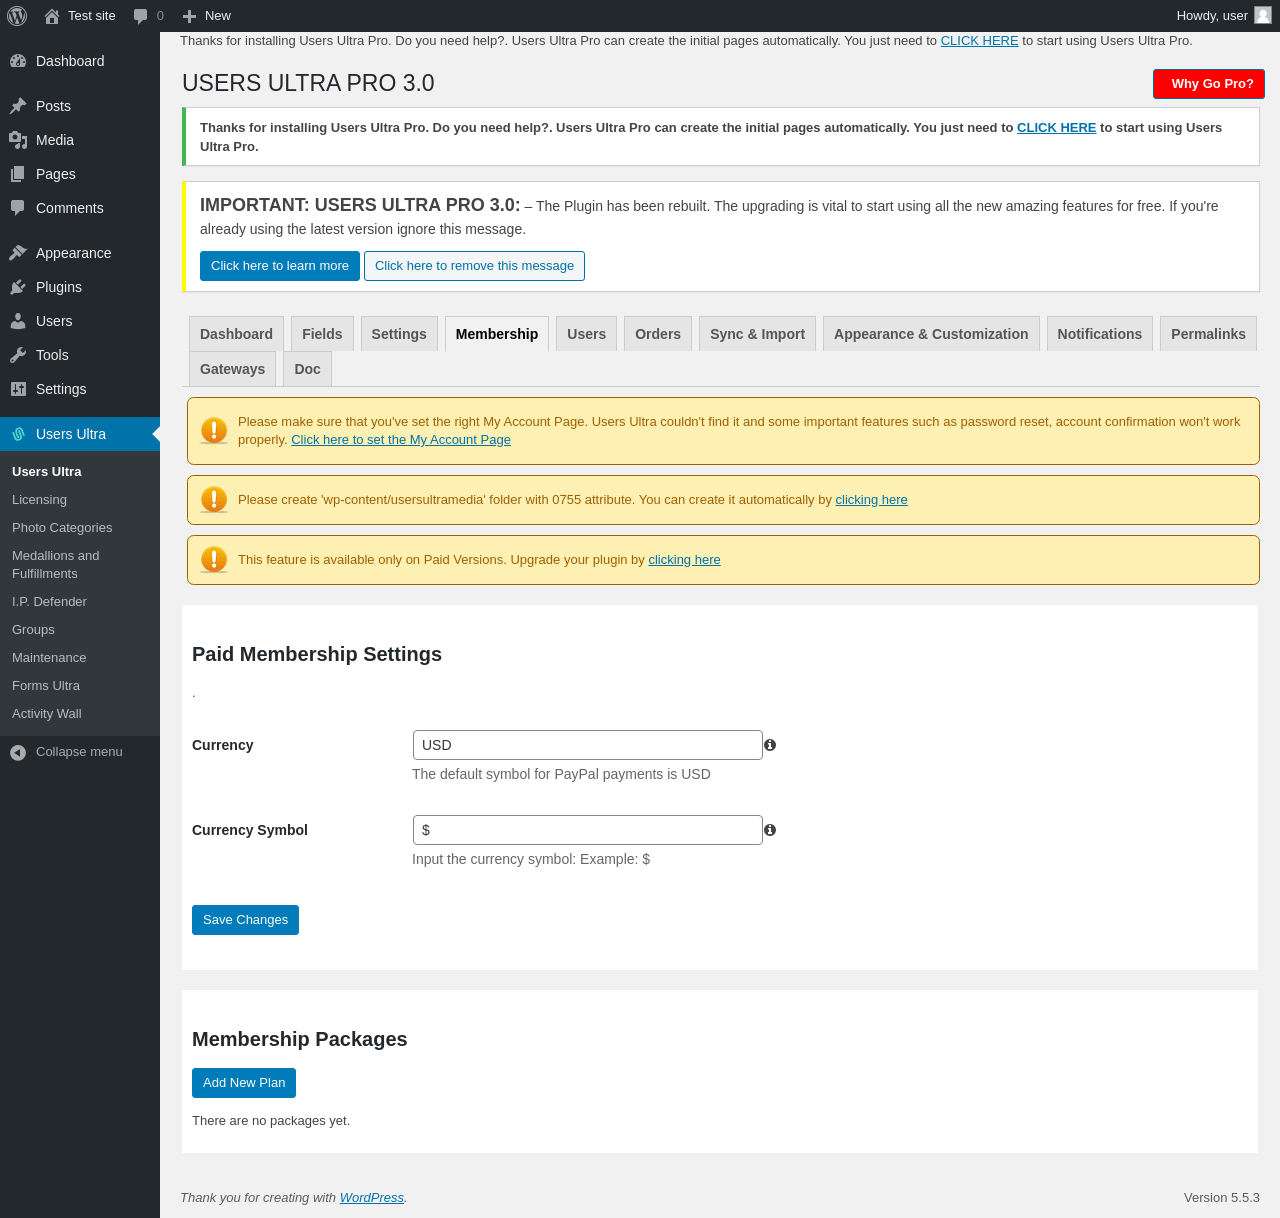Viewport: 1280px width, 1218px height.
Task: Open Licensing submenu item
Action: coord(80,500)
